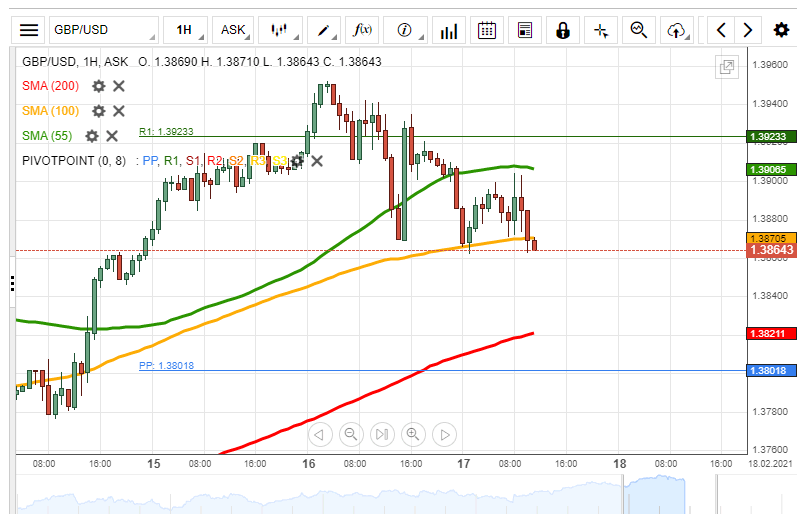Click the PP: 1.38018 line label

(166, 365)
